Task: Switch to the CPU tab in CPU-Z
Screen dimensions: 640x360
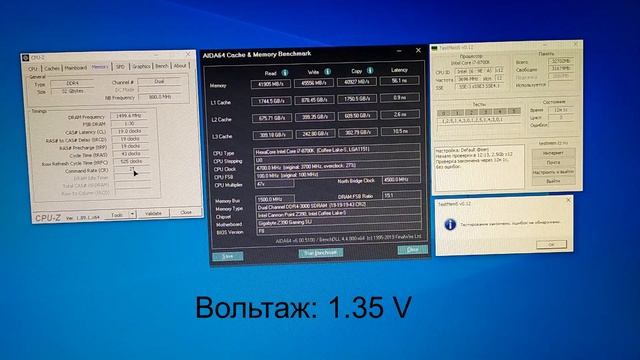Action: pyautogui.click(x=33, y=69)
